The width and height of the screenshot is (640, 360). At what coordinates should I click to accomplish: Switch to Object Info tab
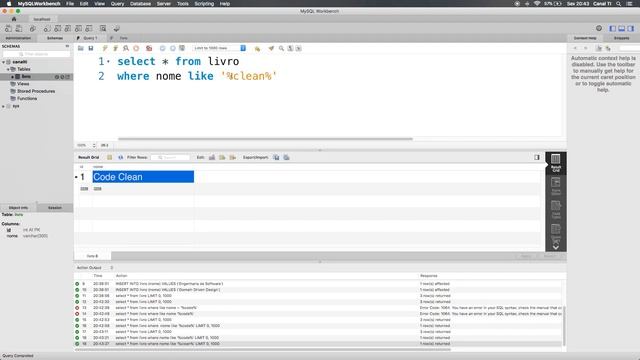click(x=18, y=208)
